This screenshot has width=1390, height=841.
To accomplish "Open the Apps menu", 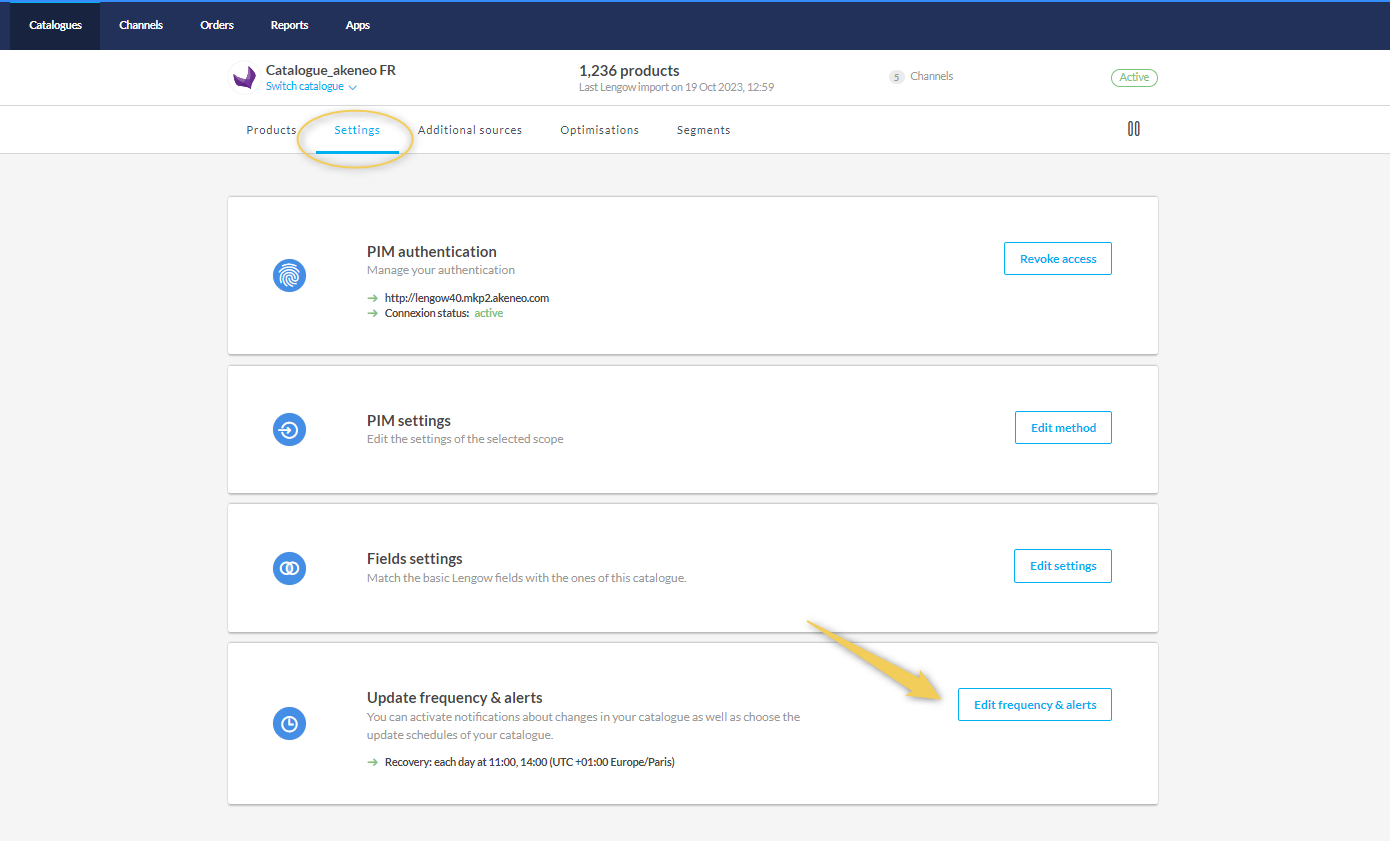I will (358, 25).
